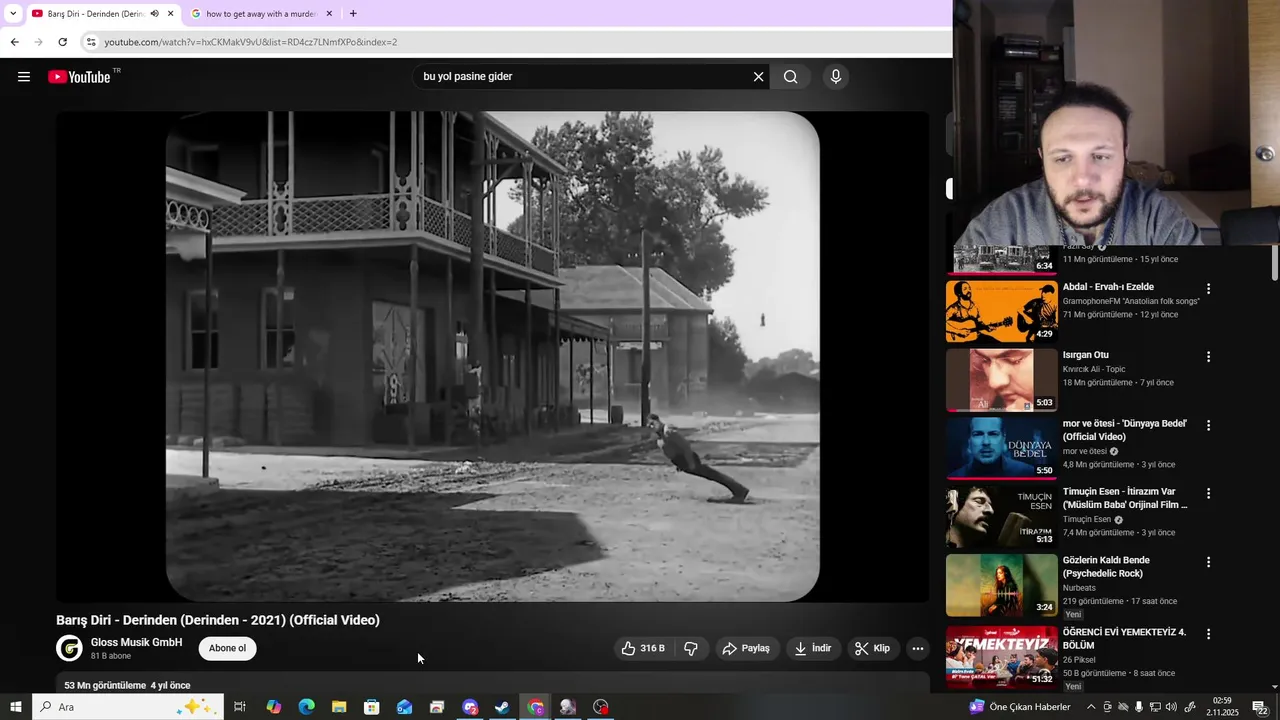Open options for Gözlerin Kaldı Bende
This screenshot has height=720, width=1280.
tap(1208, 562)
